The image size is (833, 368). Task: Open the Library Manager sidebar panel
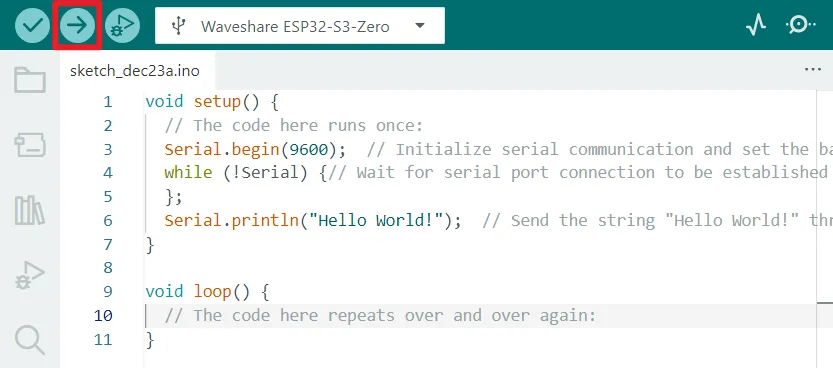tap(30, 210)
